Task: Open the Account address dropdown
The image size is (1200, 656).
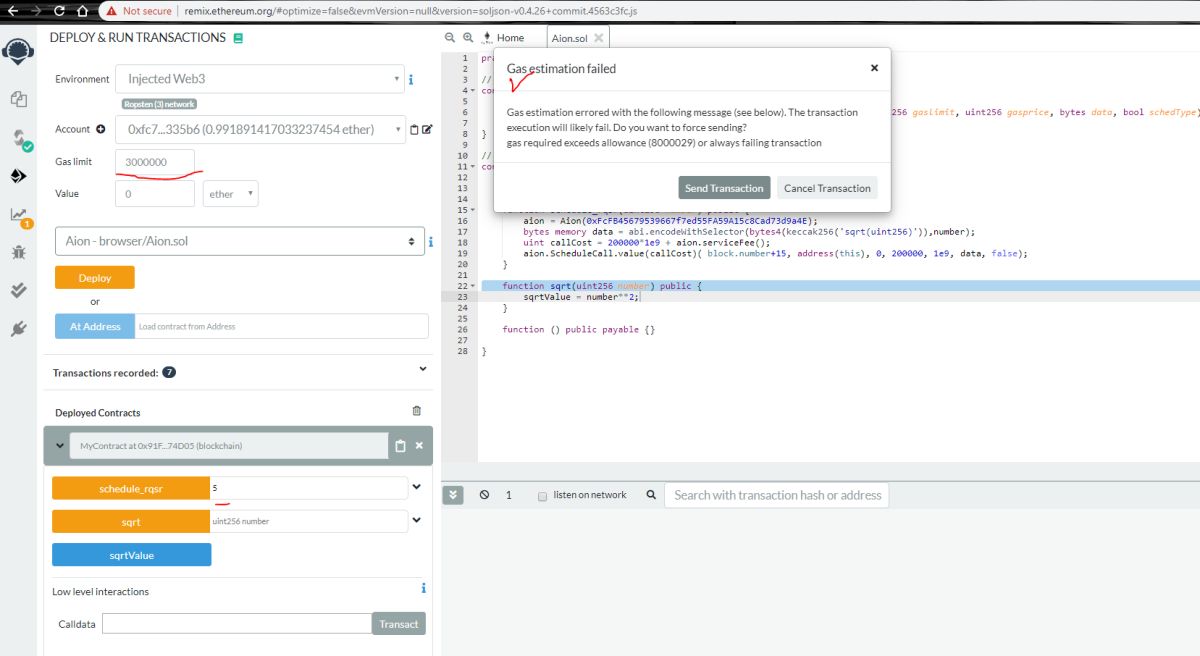Action: [261, 129]
